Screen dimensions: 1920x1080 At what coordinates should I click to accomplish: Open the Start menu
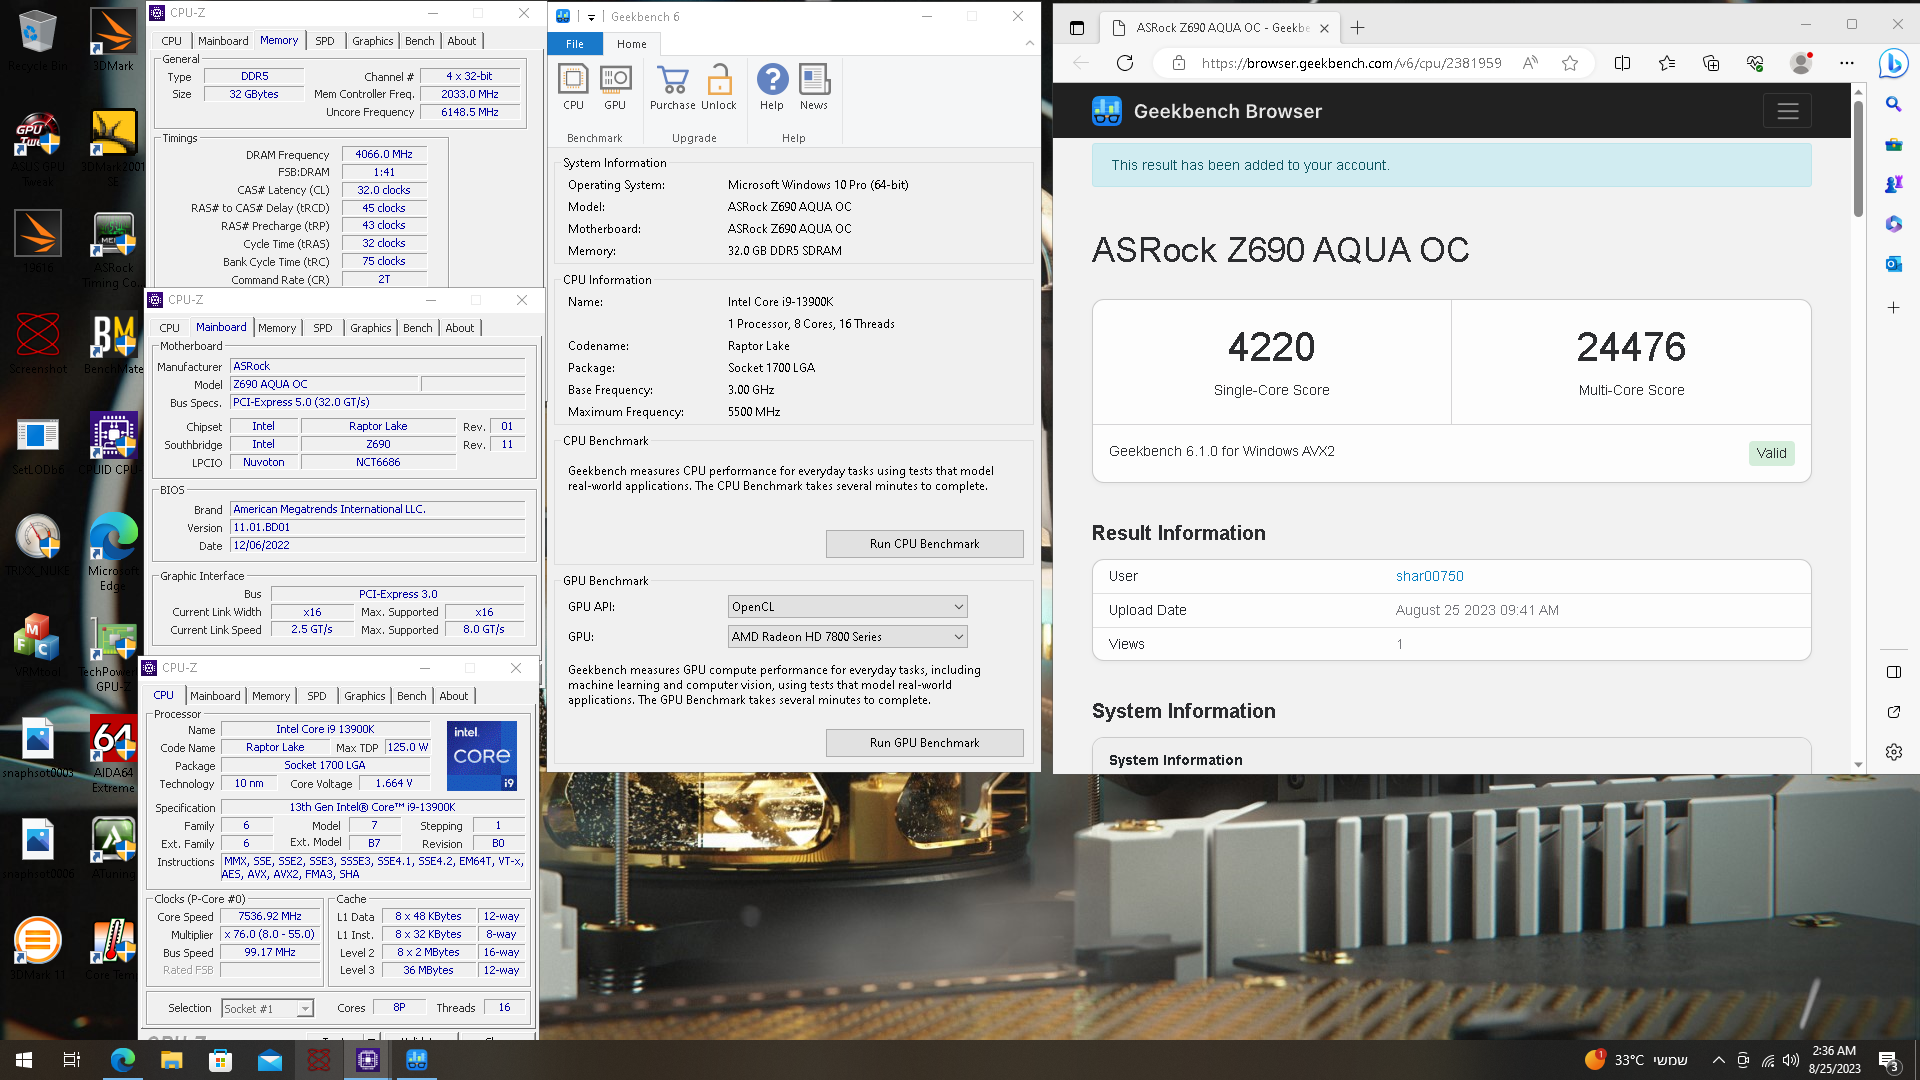(24, 1060)
